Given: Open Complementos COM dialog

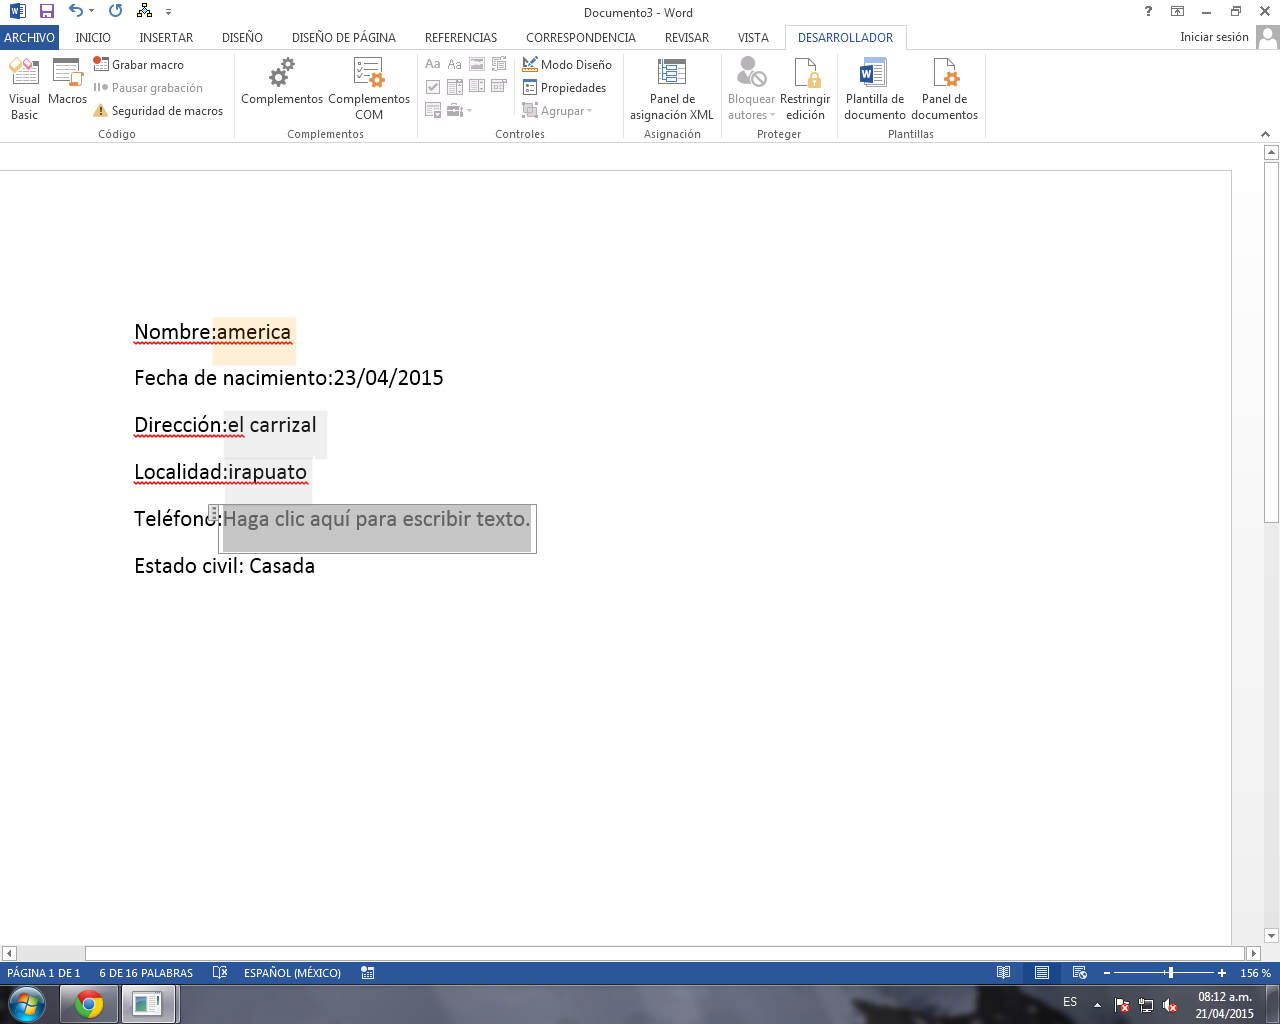Looking at the screenshot, I should pos(369,88).
